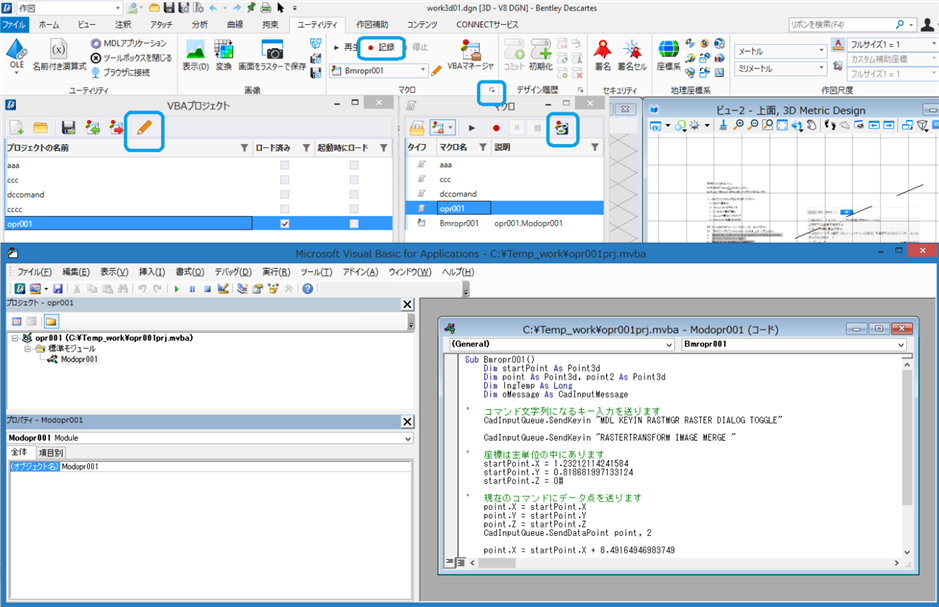Screen dimensions: 939x607
Task: Open the ミリメートル units dropdown
Action: click(780, 68)
